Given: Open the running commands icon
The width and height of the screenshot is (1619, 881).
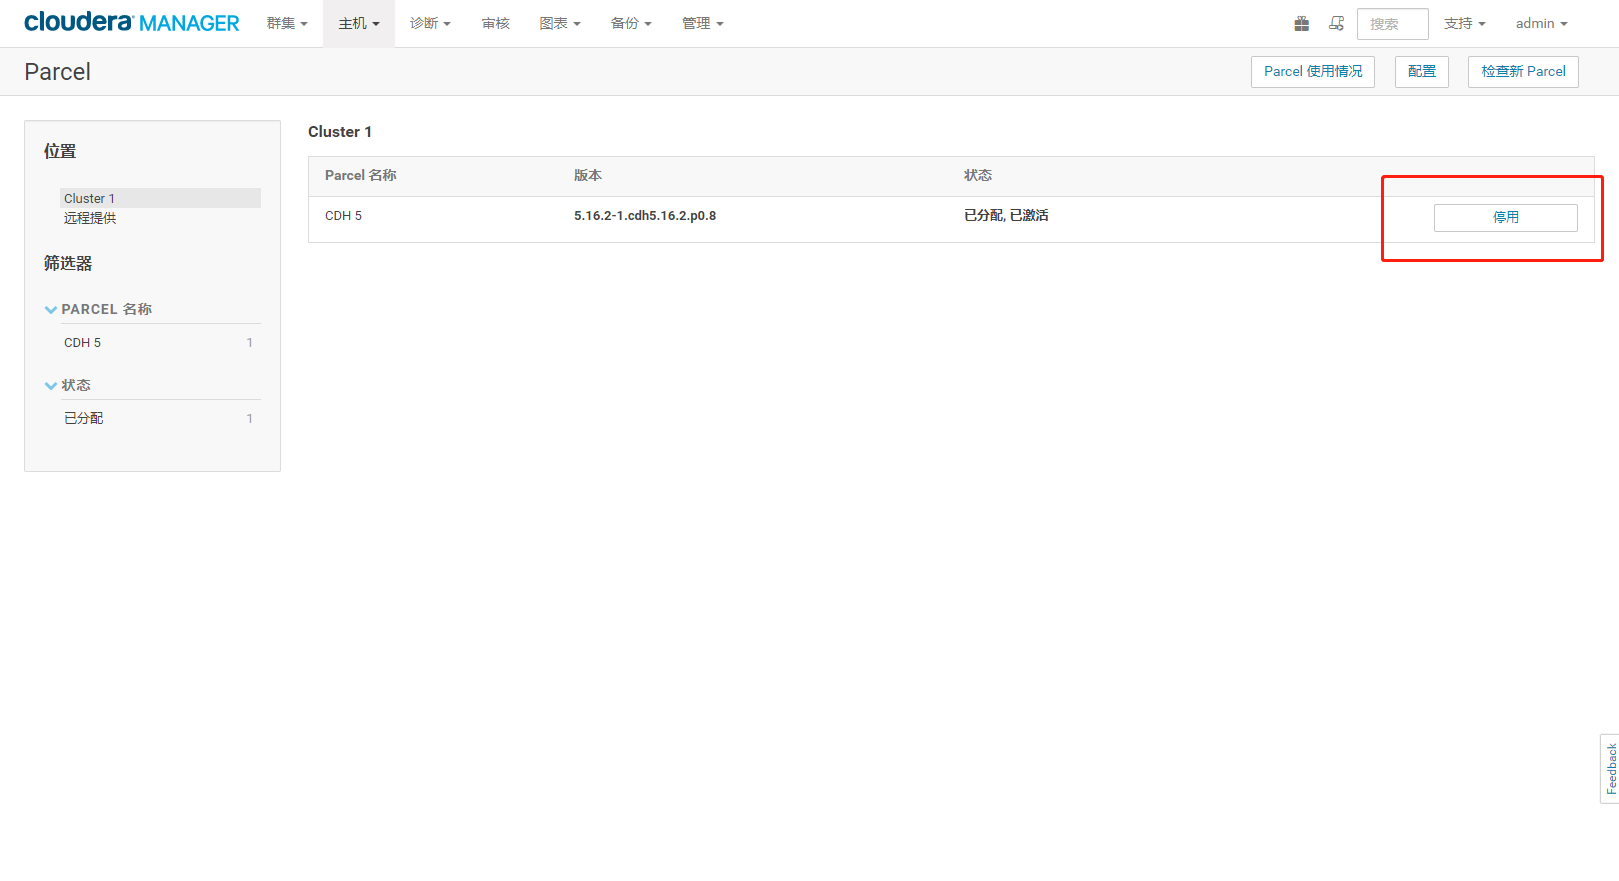Looking at the screenshot, I should (x=1336, y=23).
